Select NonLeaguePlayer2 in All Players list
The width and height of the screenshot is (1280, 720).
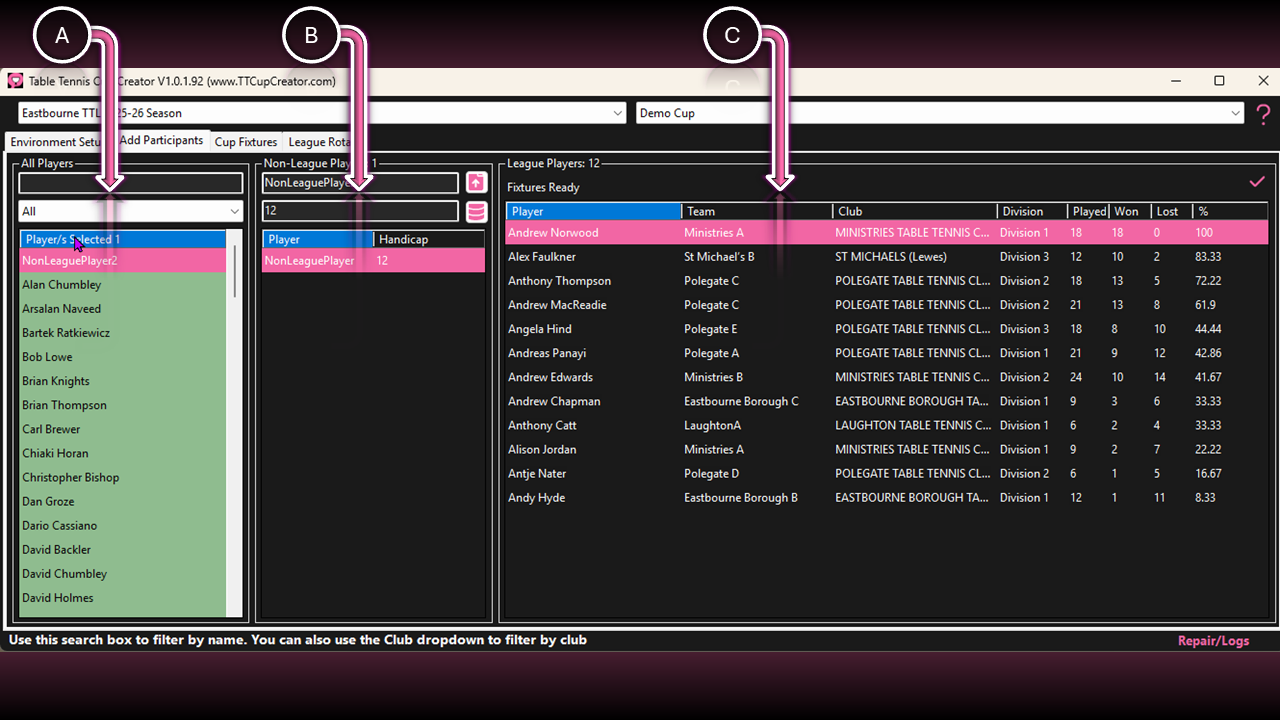point(123,261)
